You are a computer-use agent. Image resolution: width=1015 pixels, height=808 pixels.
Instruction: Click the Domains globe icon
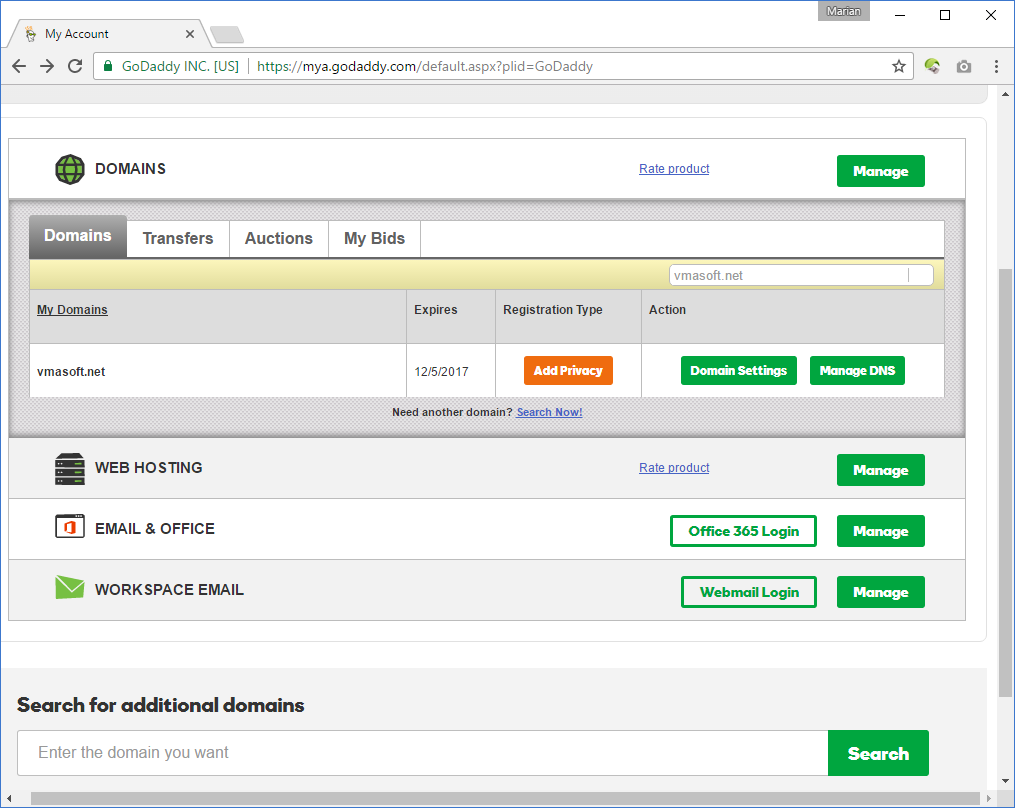70,170
